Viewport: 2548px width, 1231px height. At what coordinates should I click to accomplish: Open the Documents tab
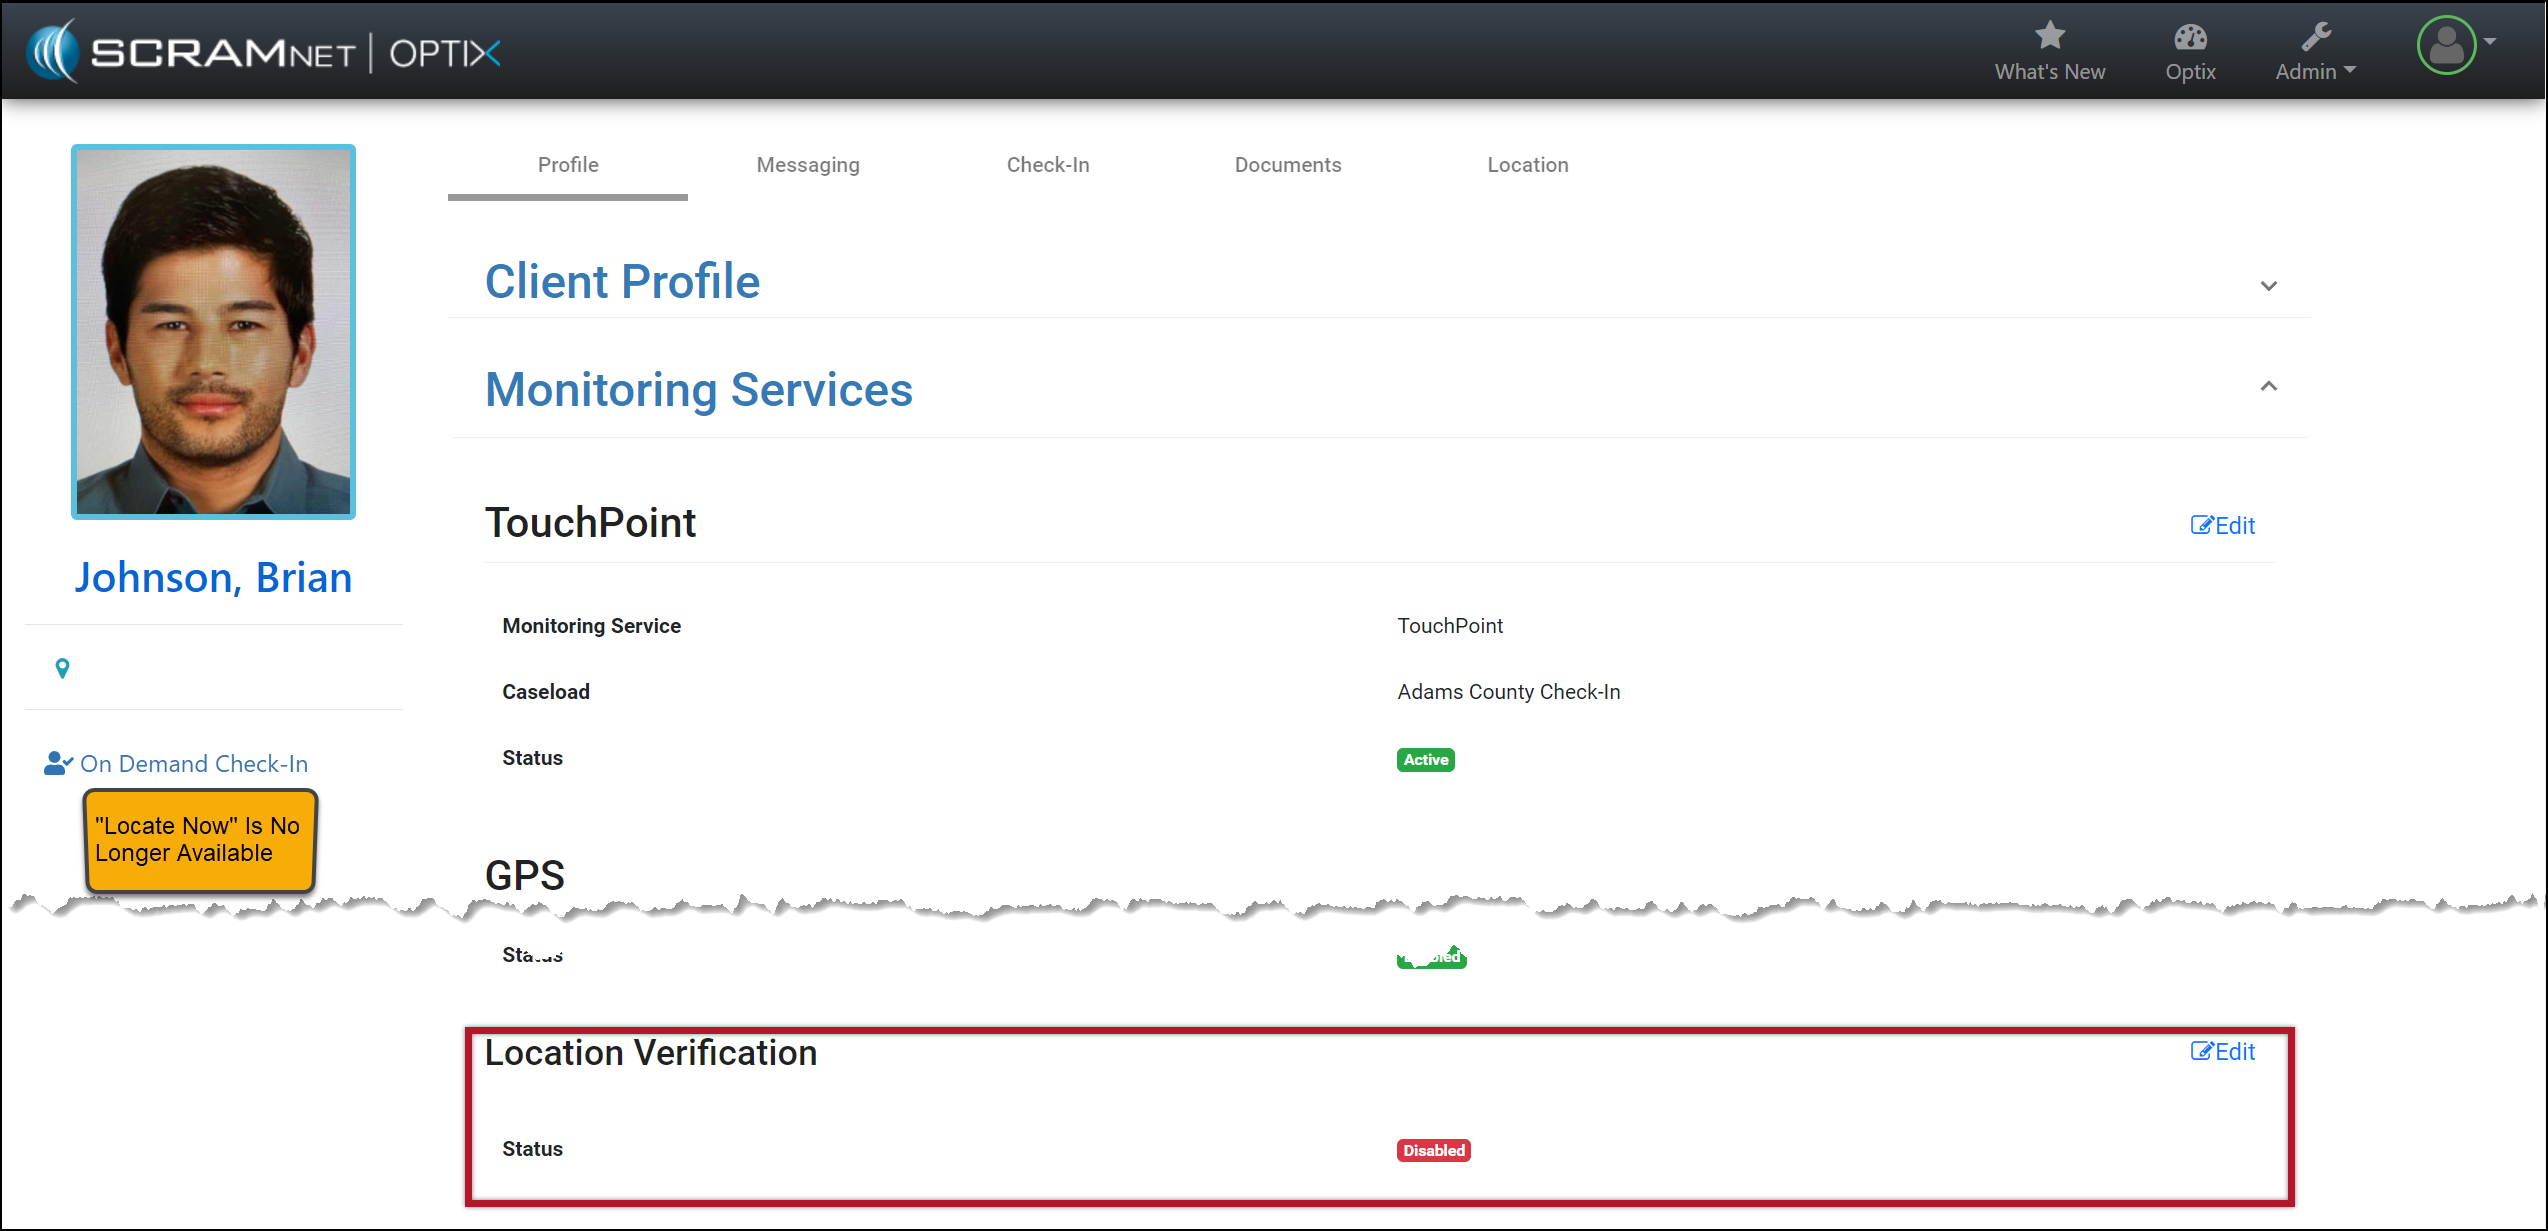pos(1287,165)
